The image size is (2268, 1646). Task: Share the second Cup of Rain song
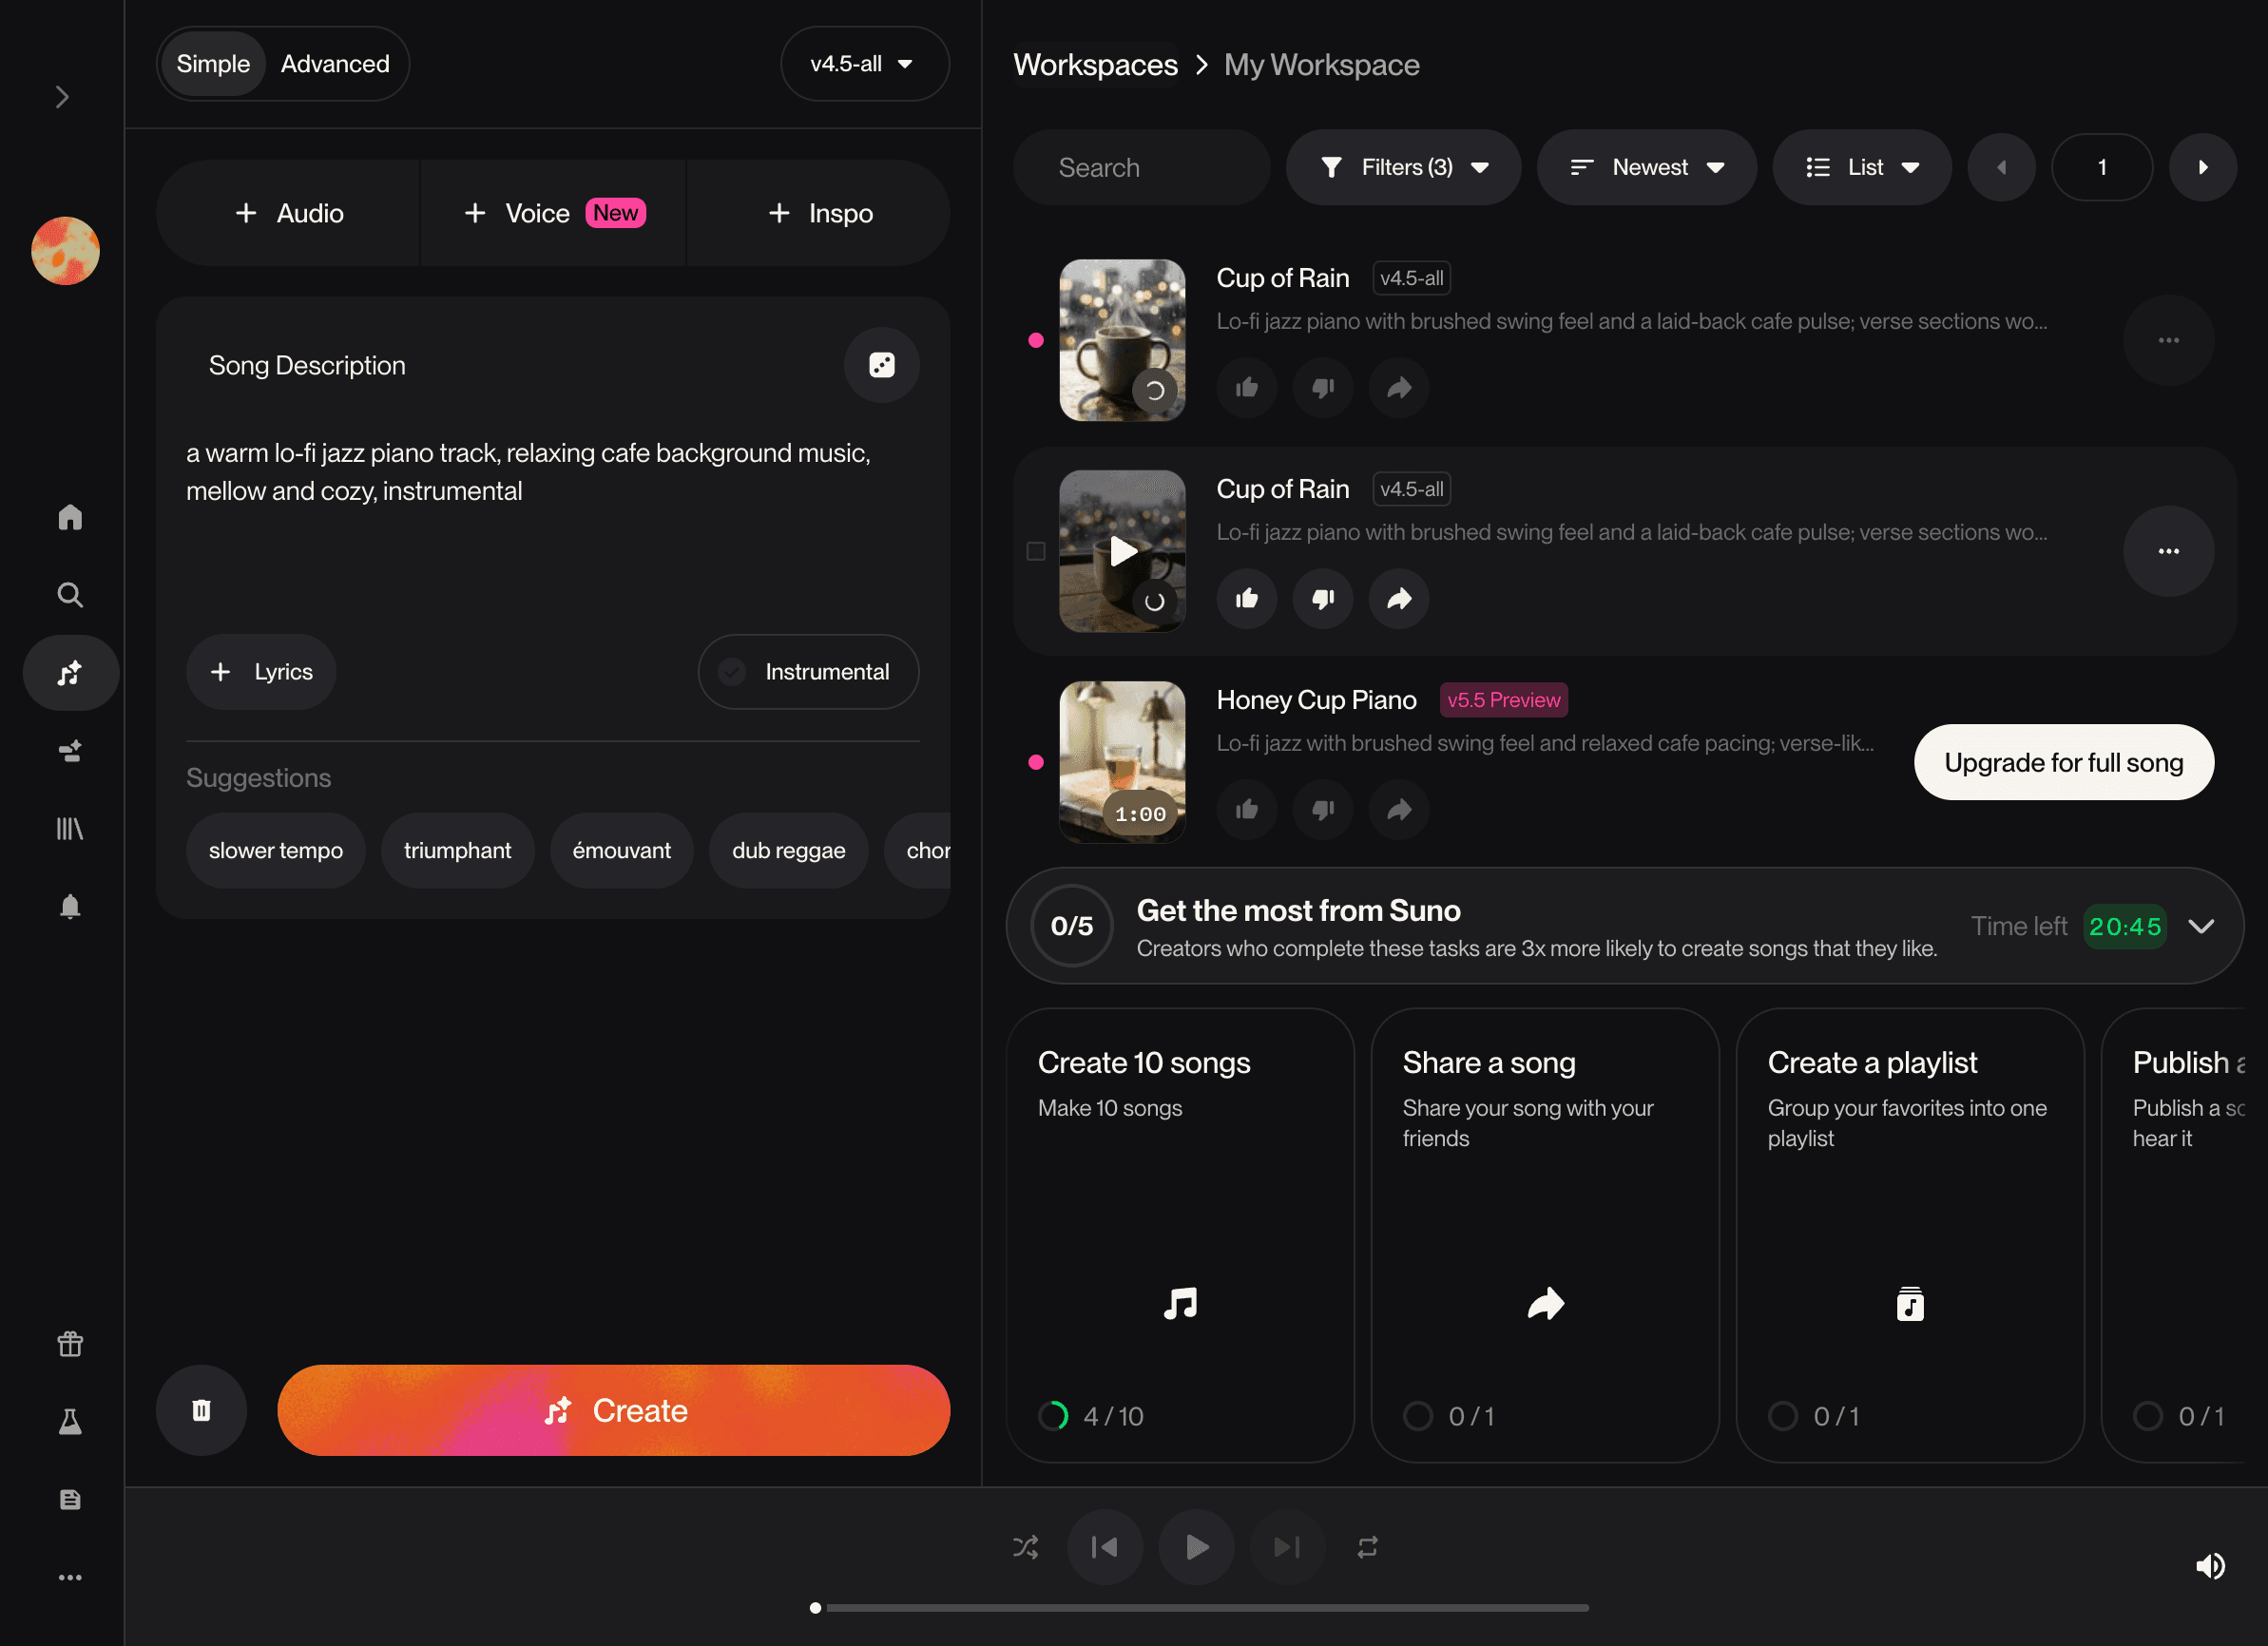pos(1399,599)
